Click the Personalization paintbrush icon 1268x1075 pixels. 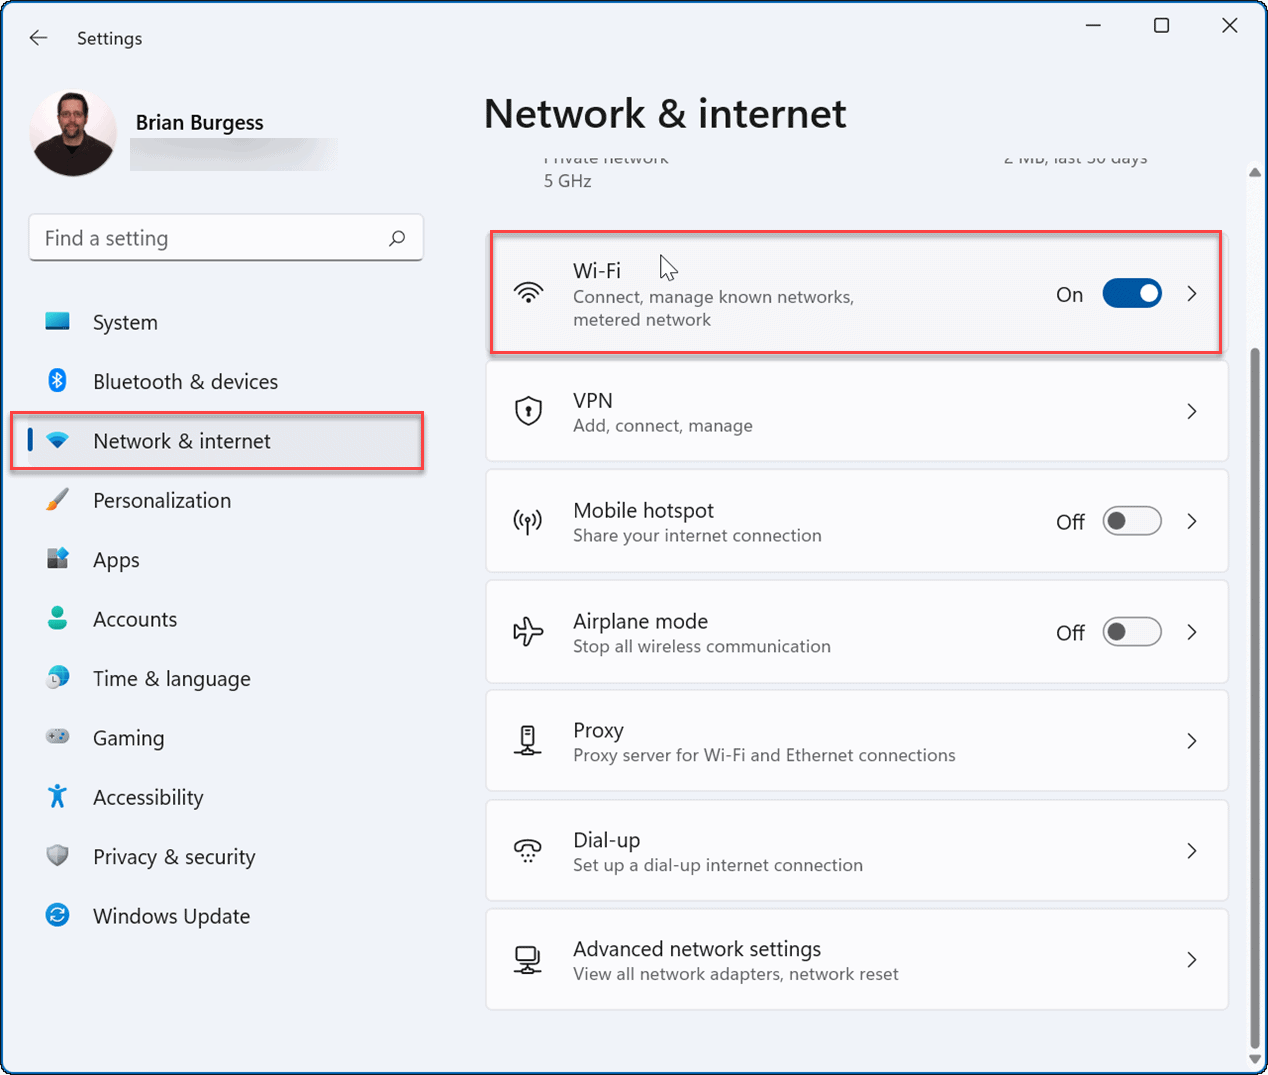pos(58,499)
